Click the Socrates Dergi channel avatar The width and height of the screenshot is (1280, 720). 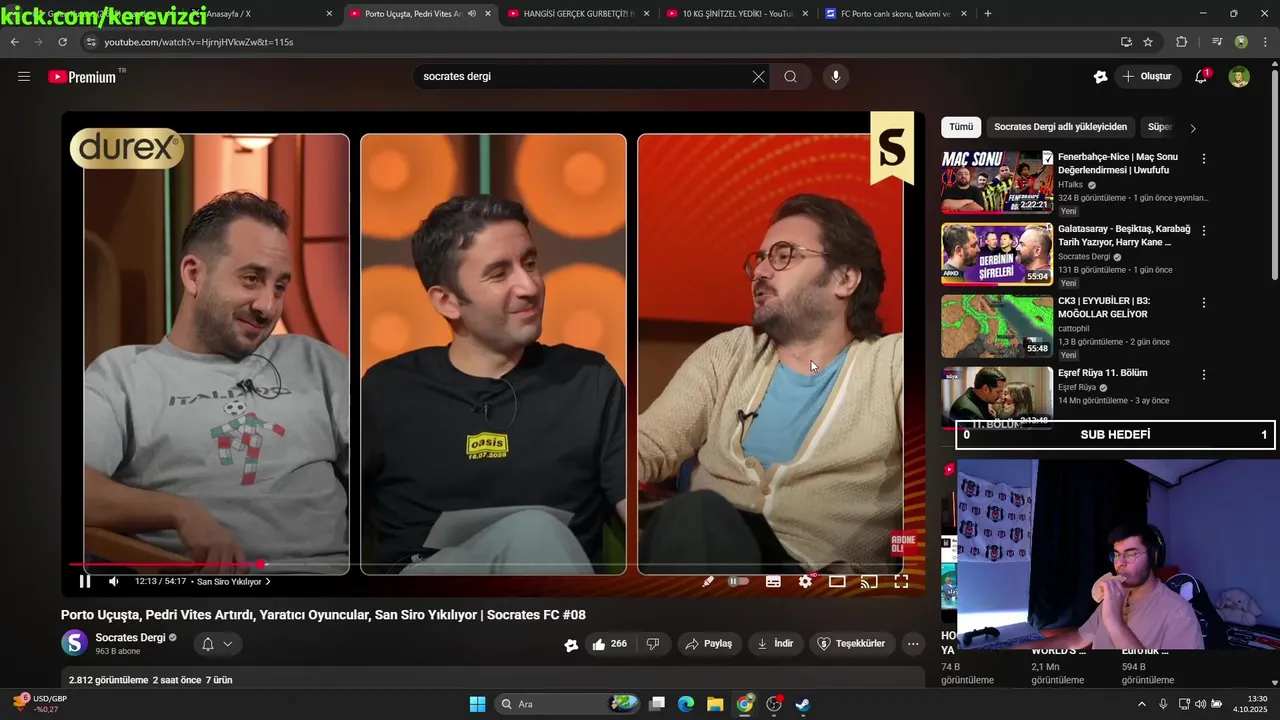coord(74,643)
